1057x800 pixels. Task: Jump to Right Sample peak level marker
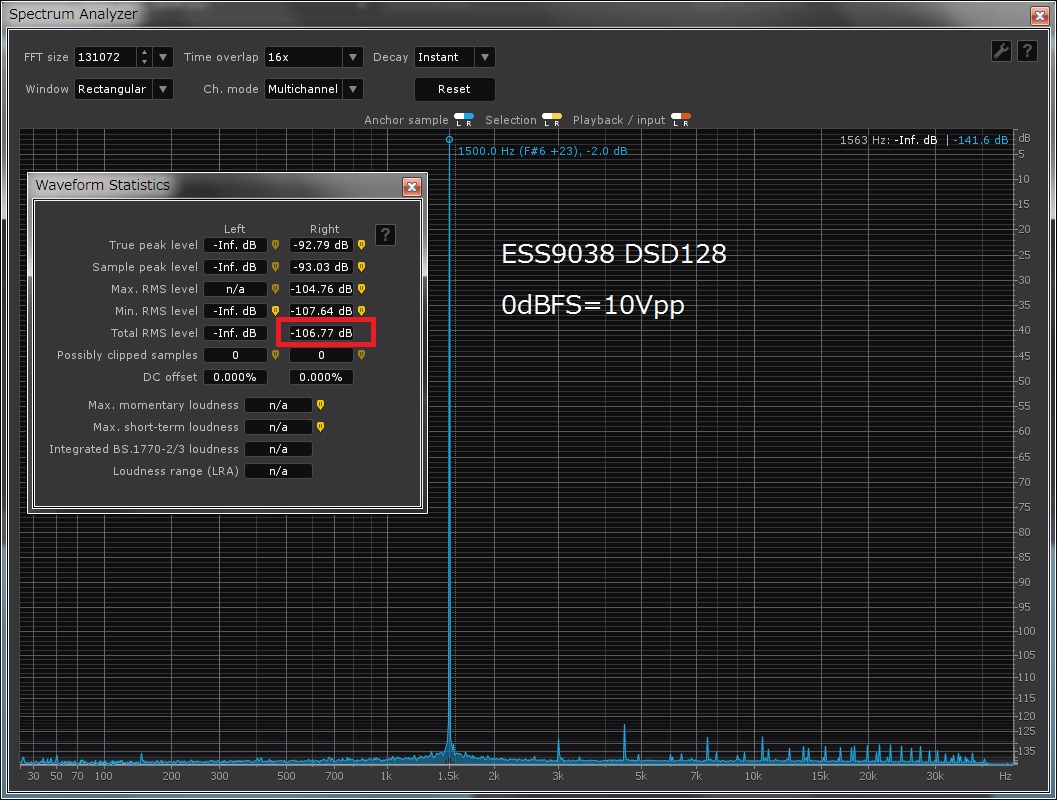coord(361,268)
